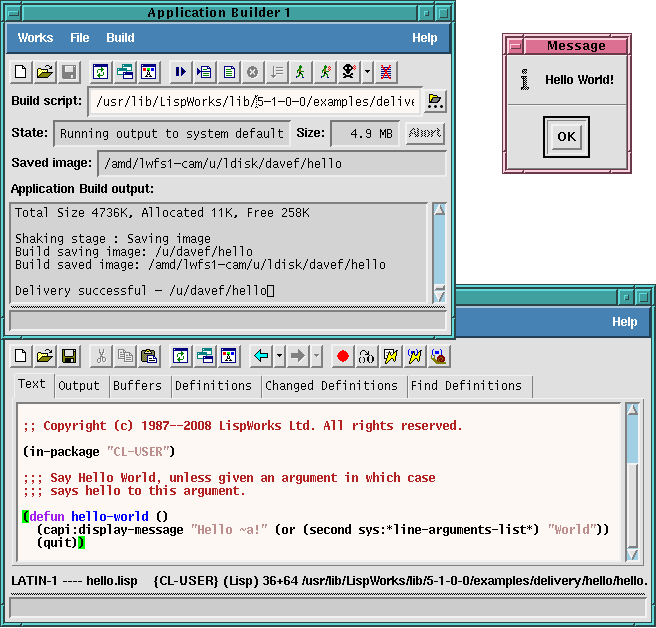Click the skull and crossbones kill icon

coord(349,72)
